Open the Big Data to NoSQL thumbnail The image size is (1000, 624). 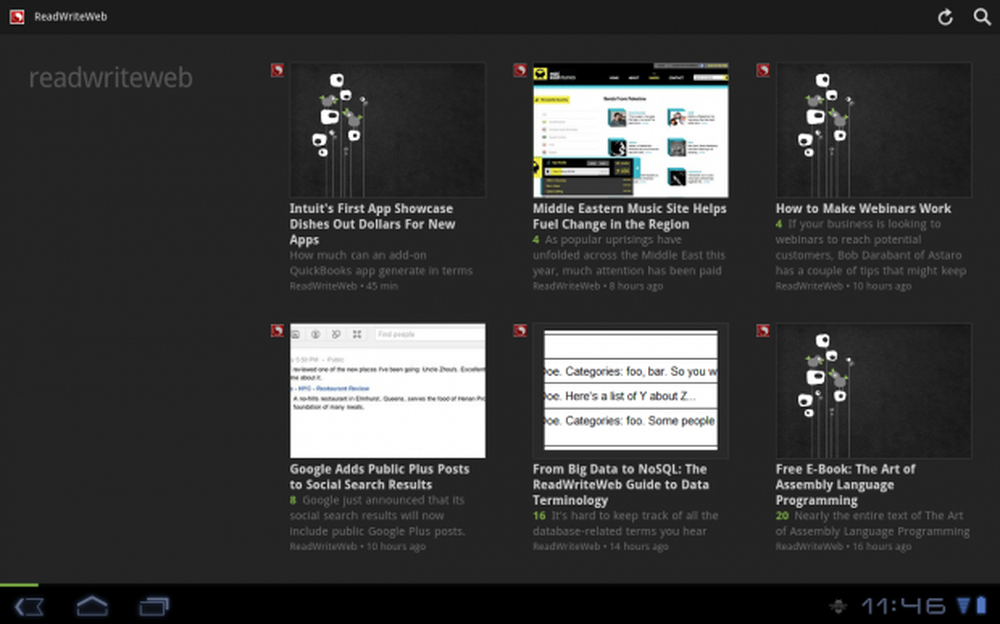(x=631, y=390)
